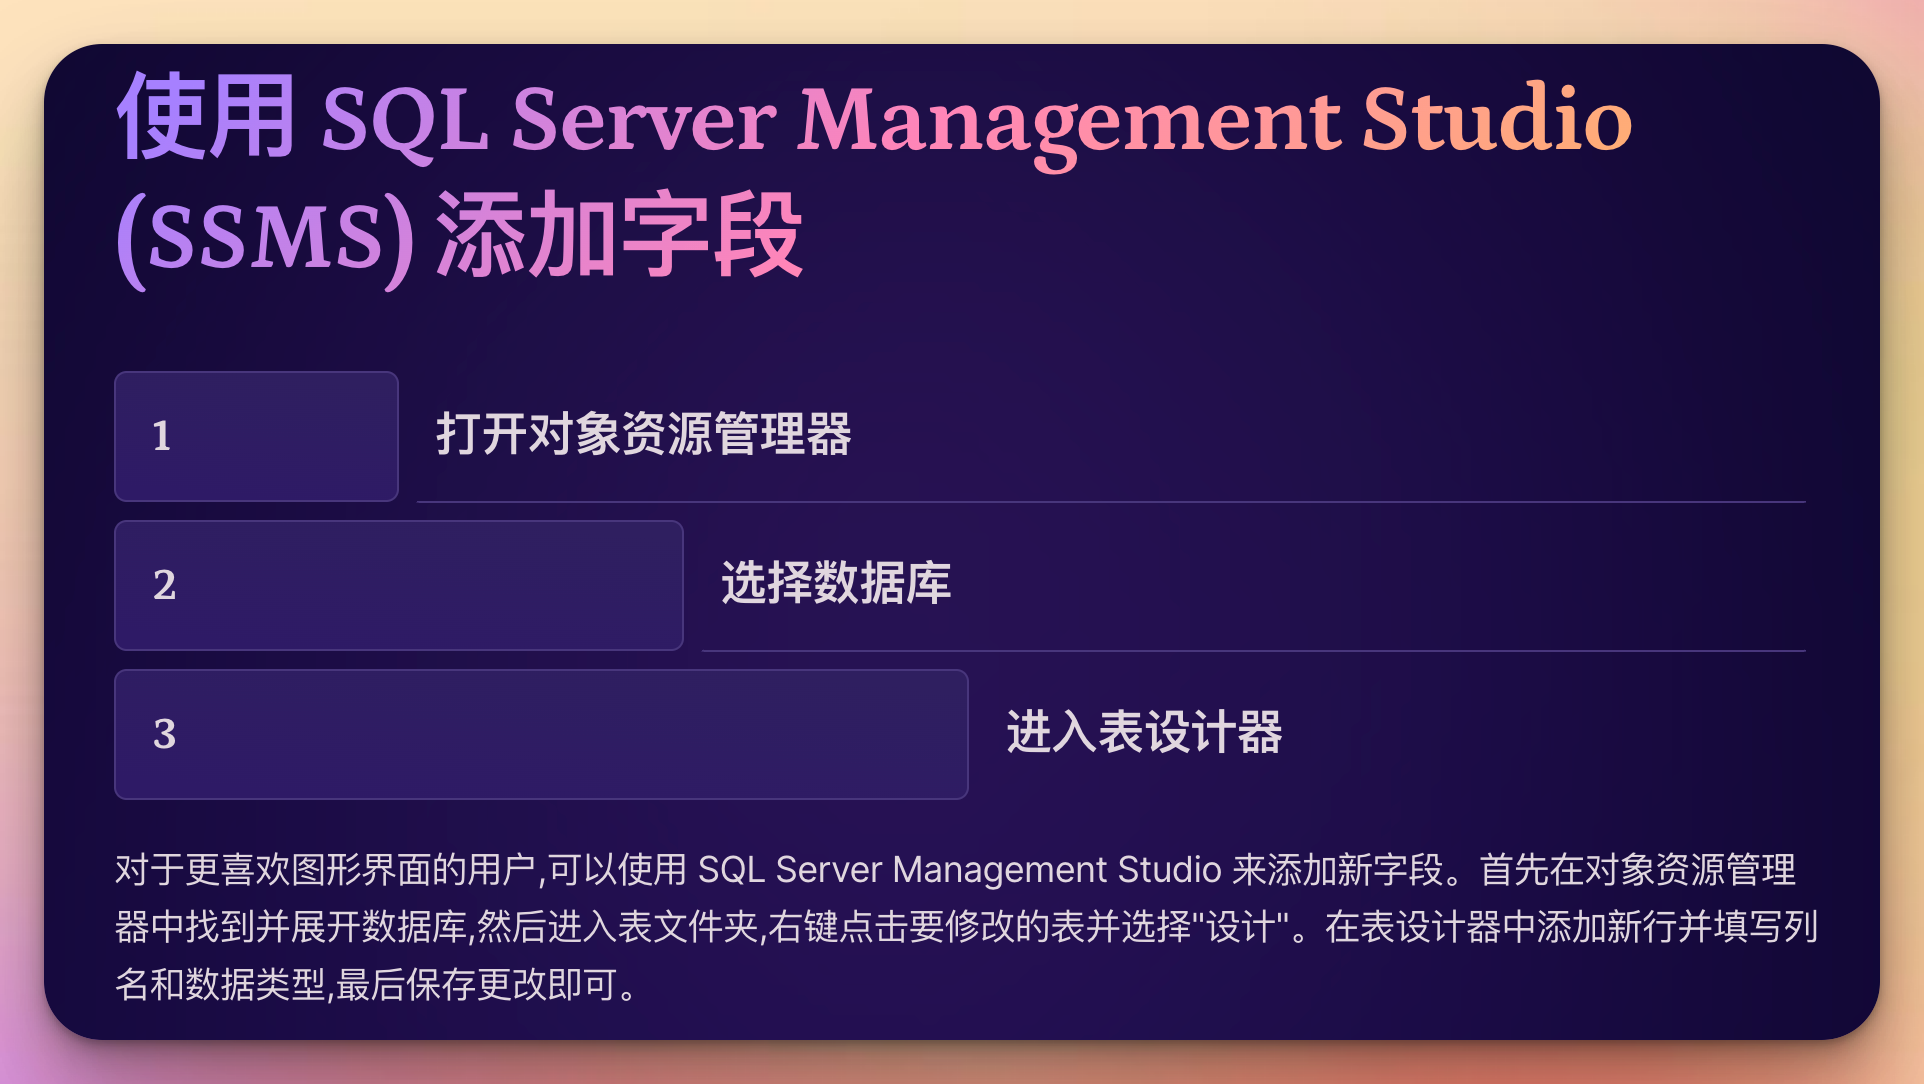
Task: Click the digit "1" inside the first box
Action: pos(162,436)
